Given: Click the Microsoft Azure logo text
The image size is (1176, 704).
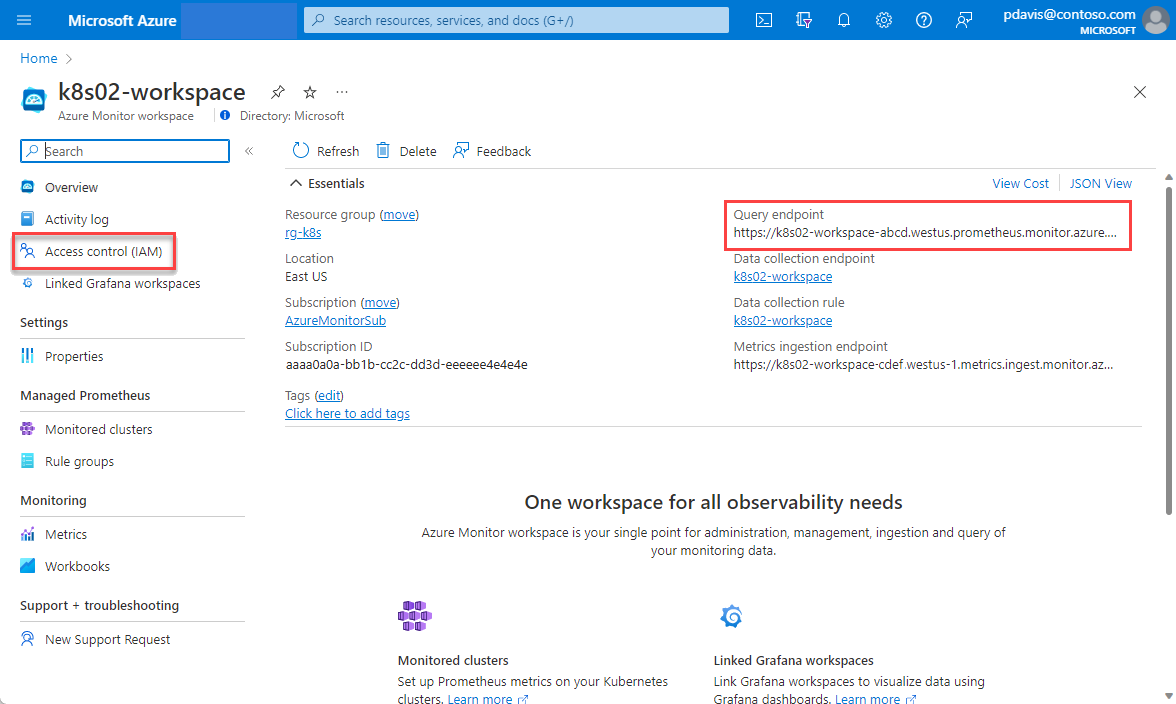Looking at the screenshot, I should (122, 20).
